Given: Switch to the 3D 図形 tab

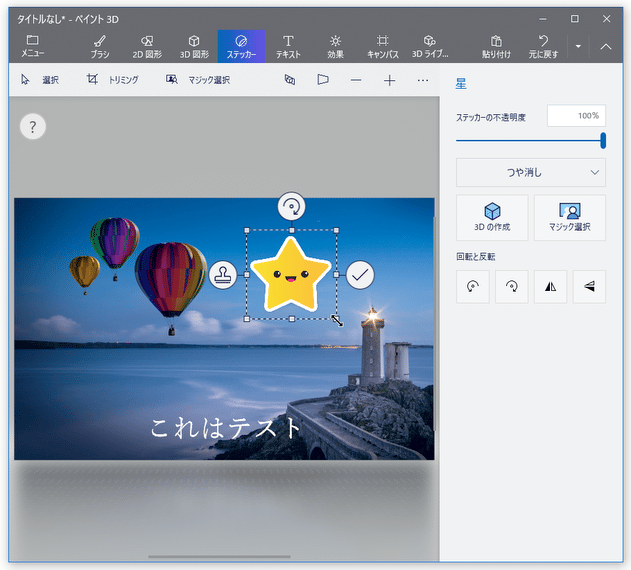Looking at the screenshot, I should point(194,46).
